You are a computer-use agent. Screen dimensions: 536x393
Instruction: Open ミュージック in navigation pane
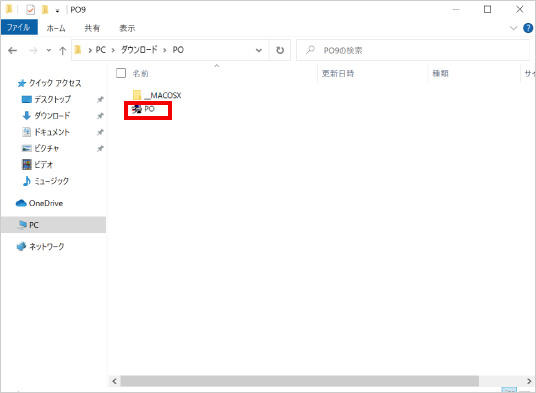[x=45, y=181]
